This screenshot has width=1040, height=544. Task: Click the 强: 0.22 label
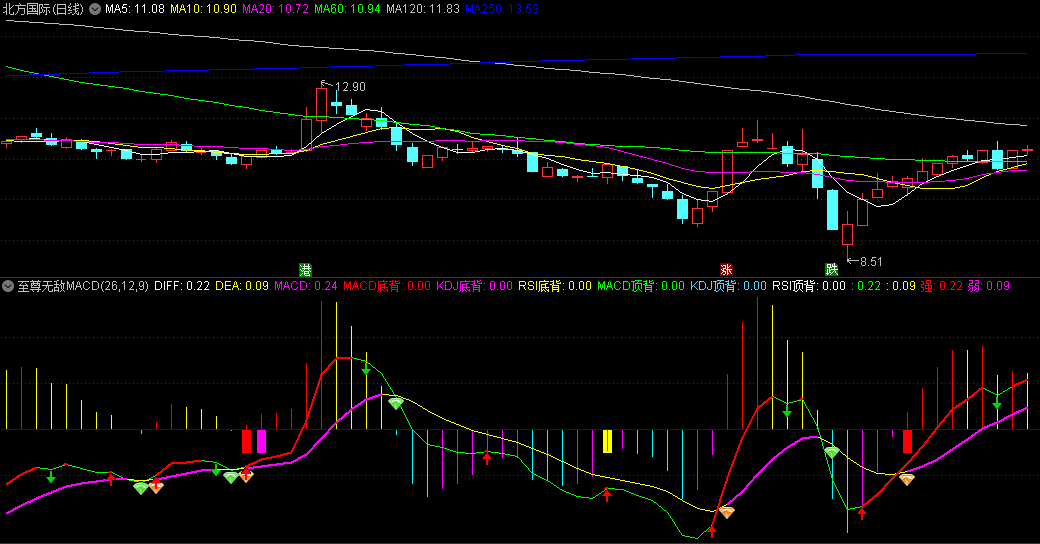(x=941, y=286)
